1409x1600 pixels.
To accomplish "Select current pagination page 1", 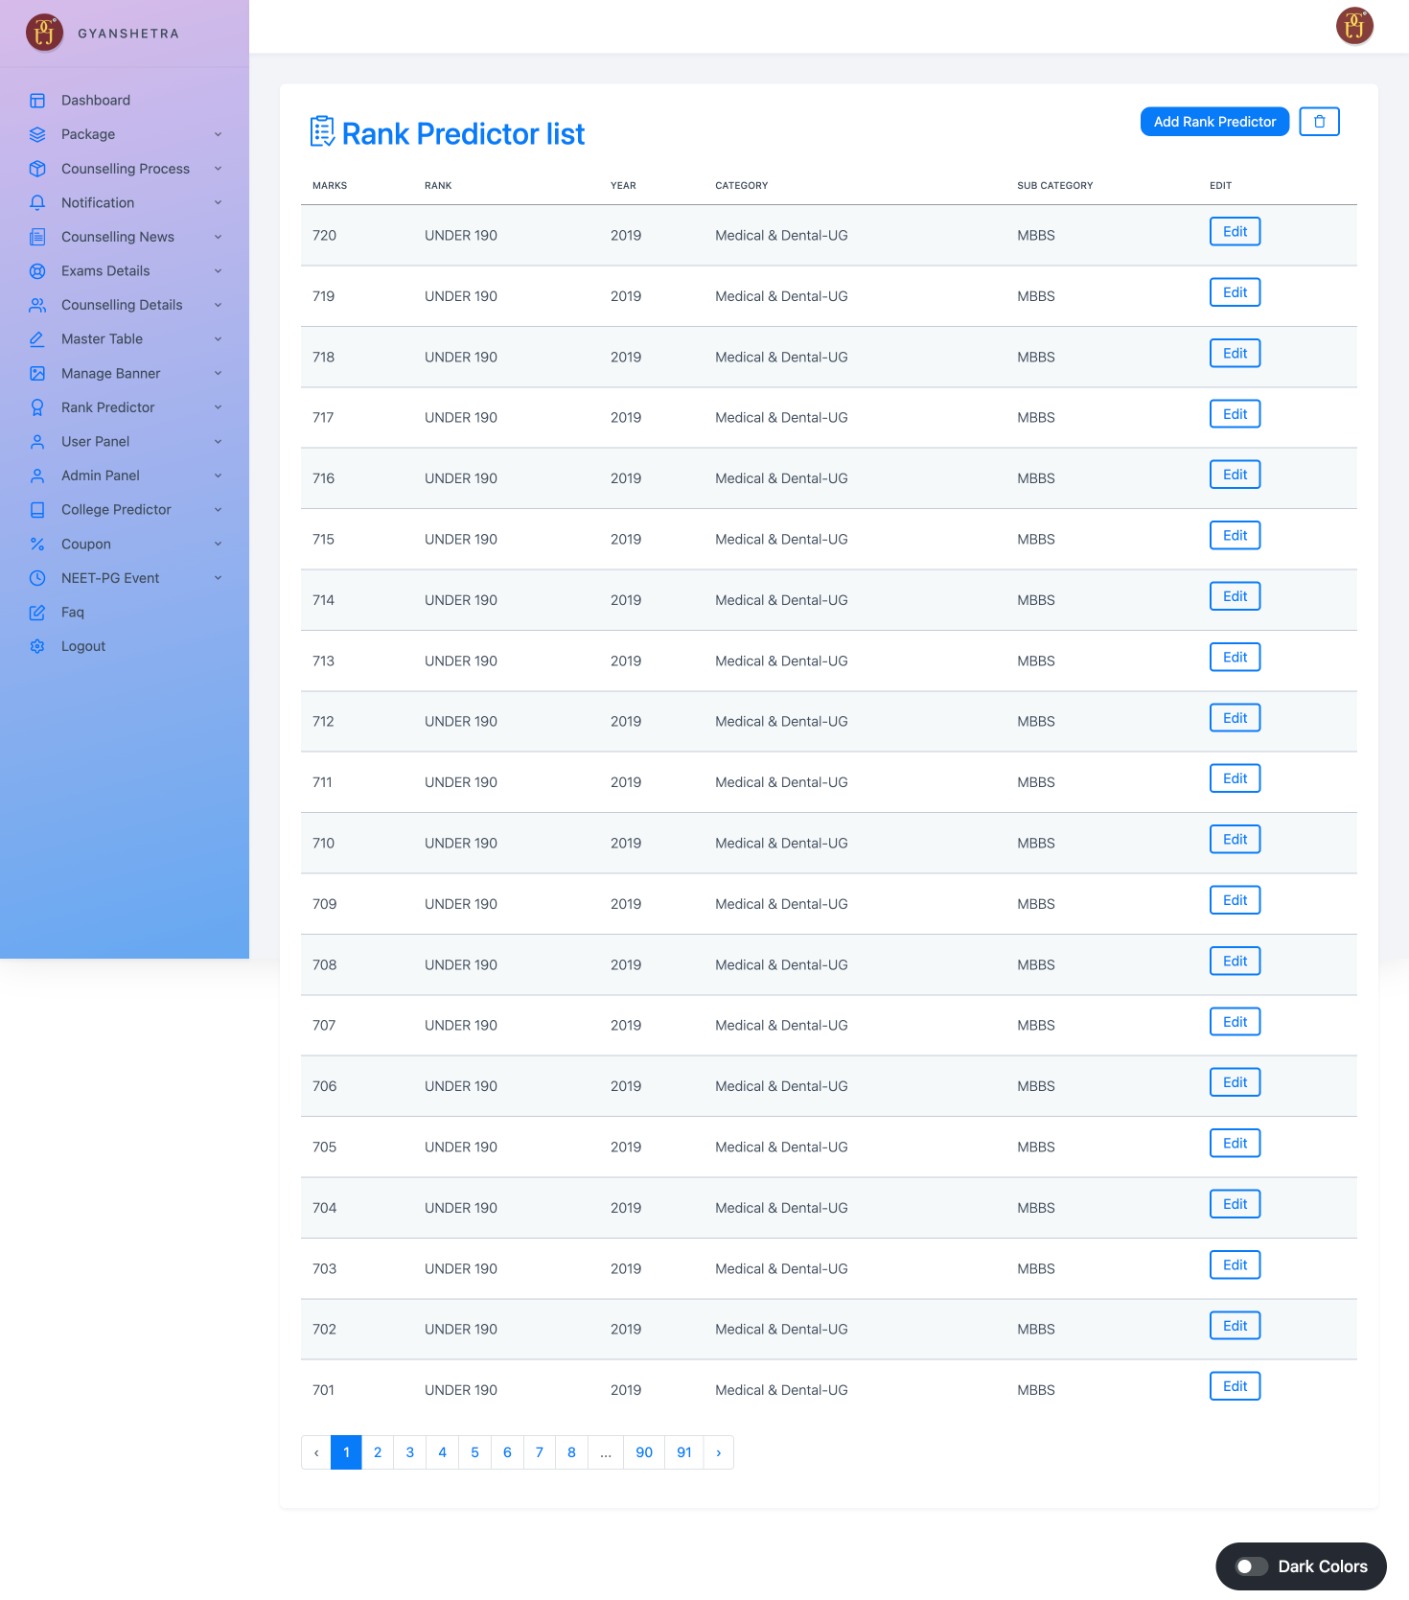I will click(x=346, y=1452).
